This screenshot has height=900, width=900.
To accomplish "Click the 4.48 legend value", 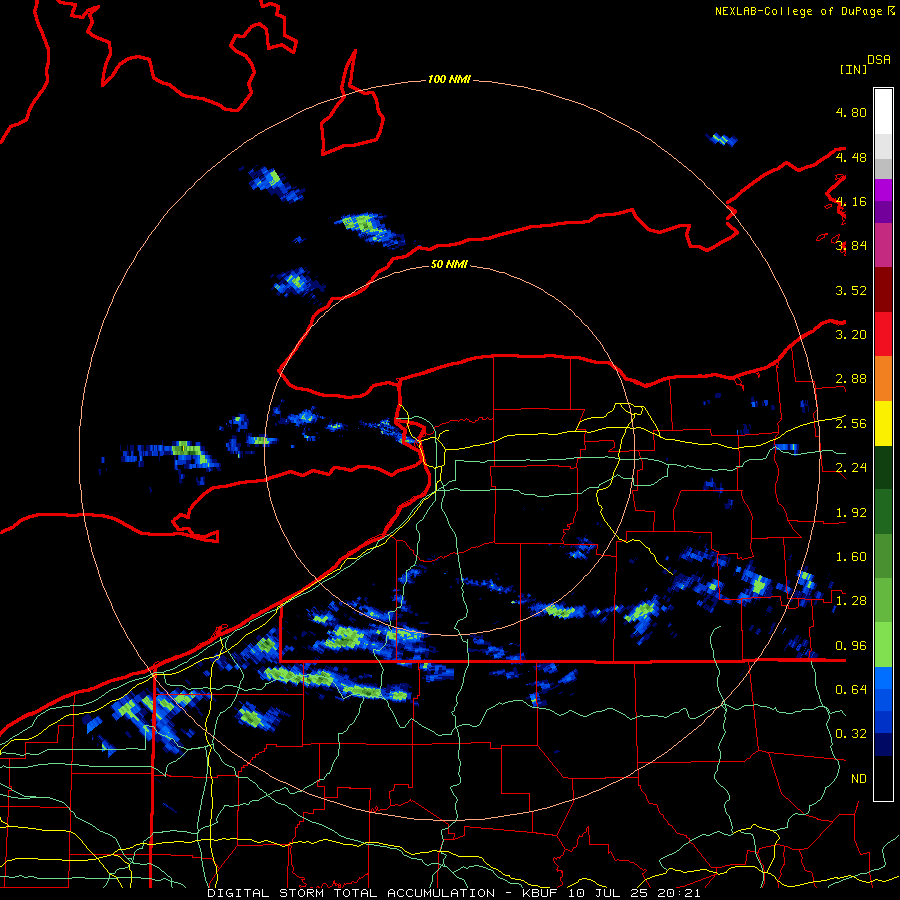I will (x=851, y=157).
